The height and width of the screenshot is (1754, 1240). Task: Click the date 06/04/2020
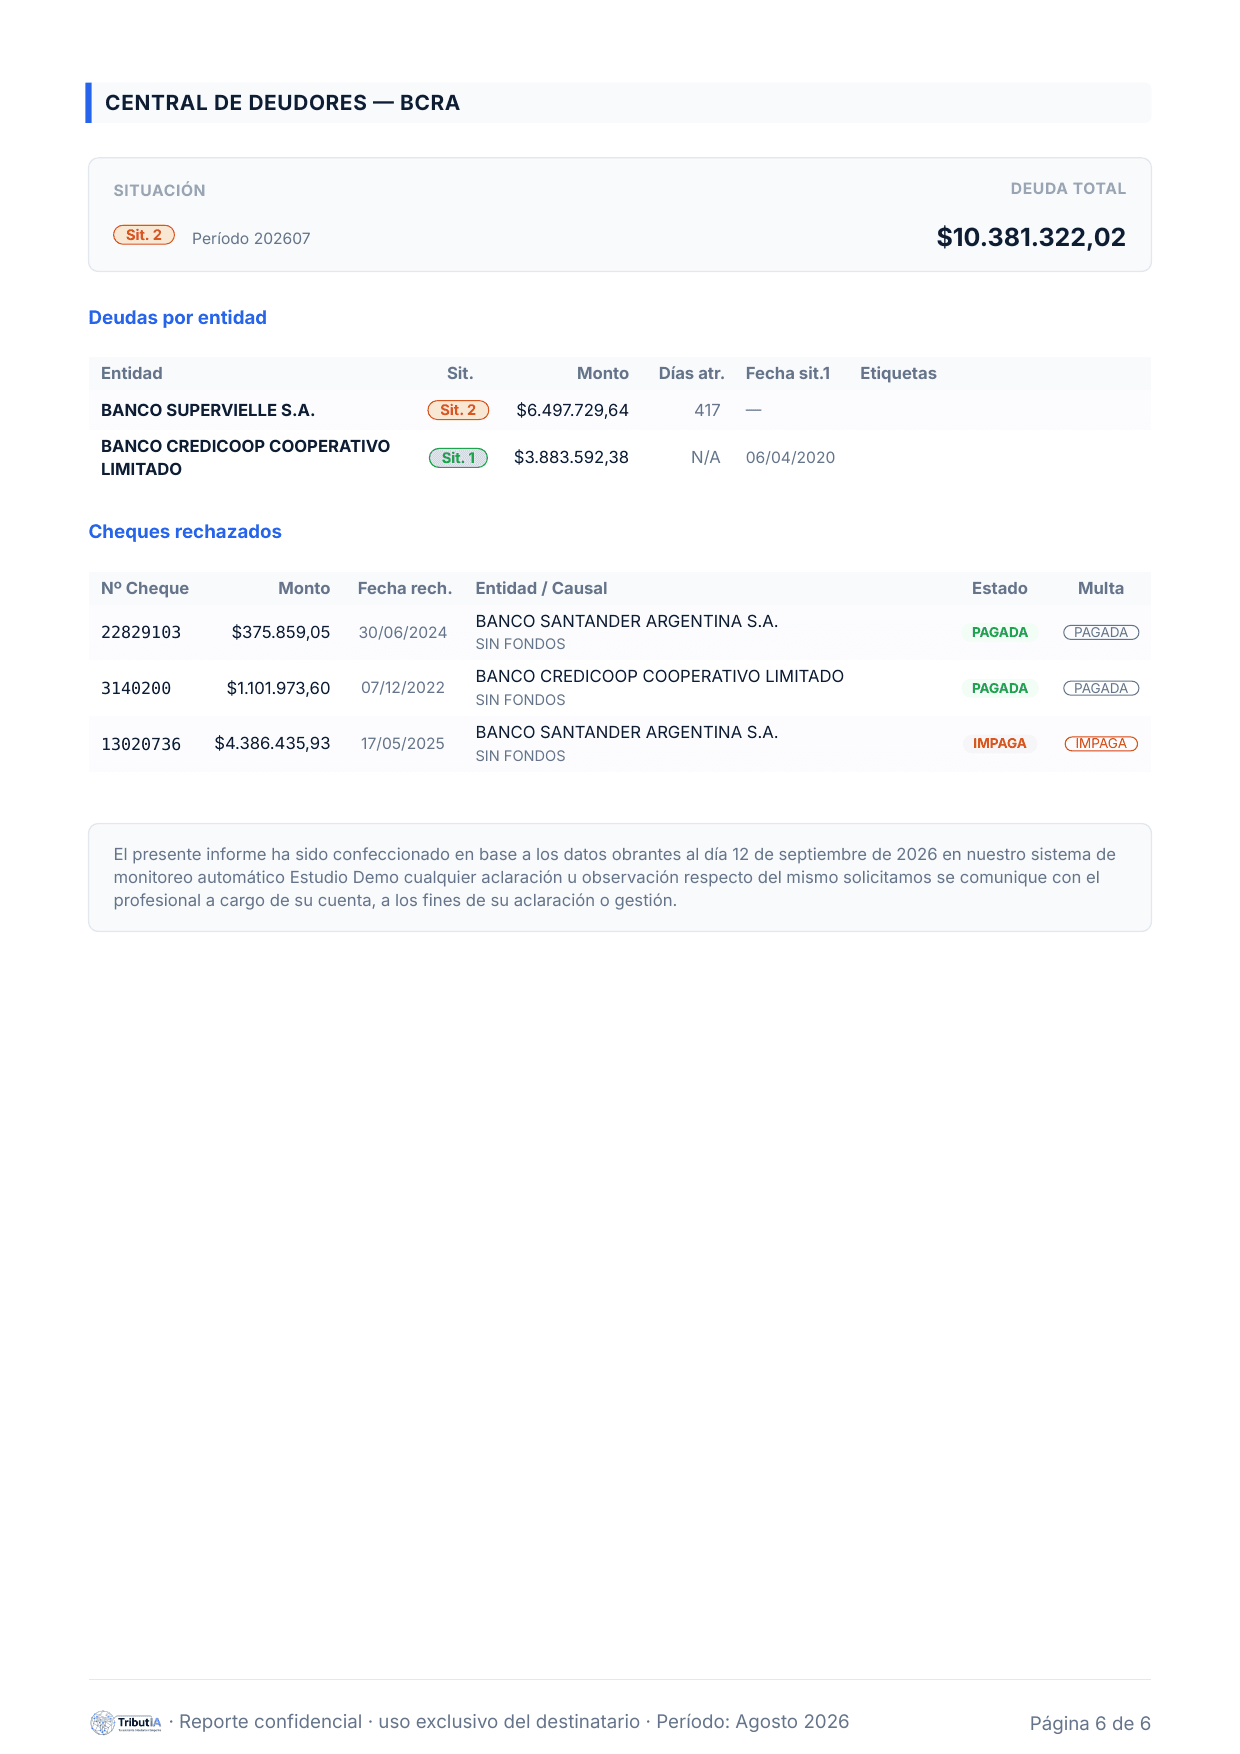(790, 457)
